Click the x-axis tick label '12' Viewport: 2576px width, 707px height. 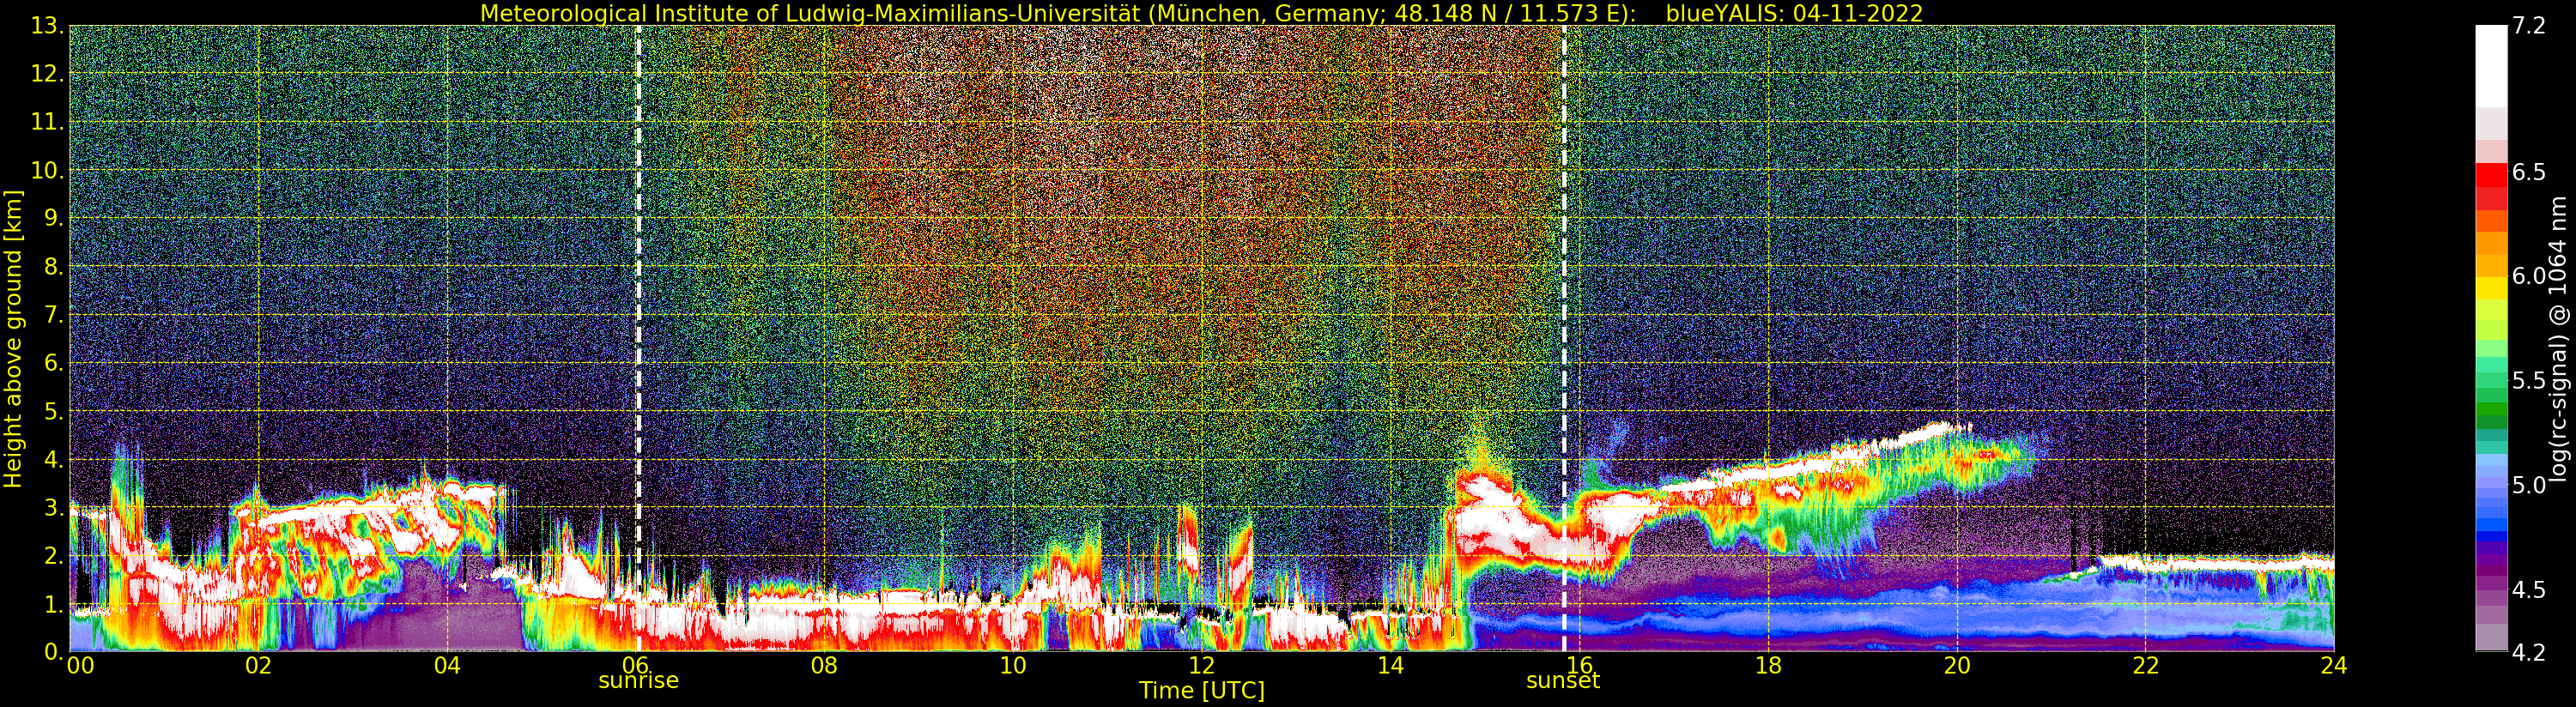1202,665
